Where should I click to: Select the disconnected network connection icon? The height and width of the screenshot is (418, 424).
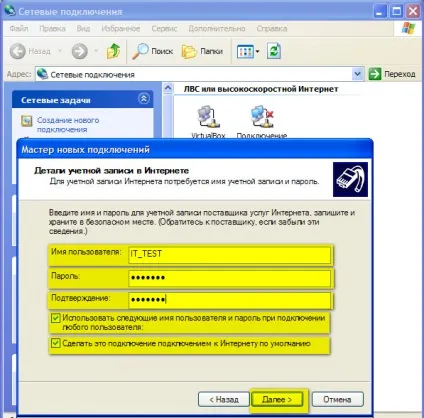[262, 117]
